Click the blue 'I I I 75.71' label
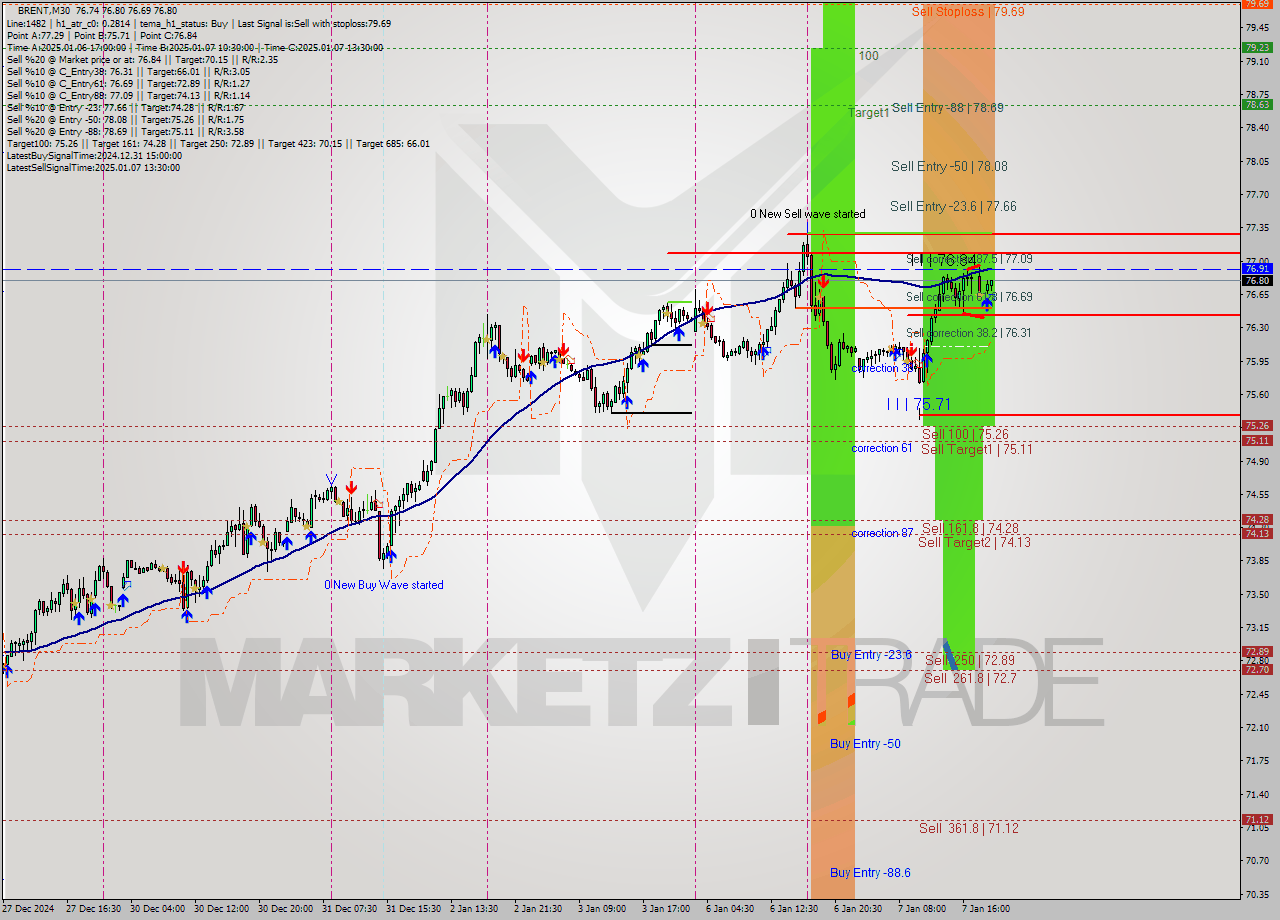This screenshot has width=1280, height=920. click(x=918, y=404)
